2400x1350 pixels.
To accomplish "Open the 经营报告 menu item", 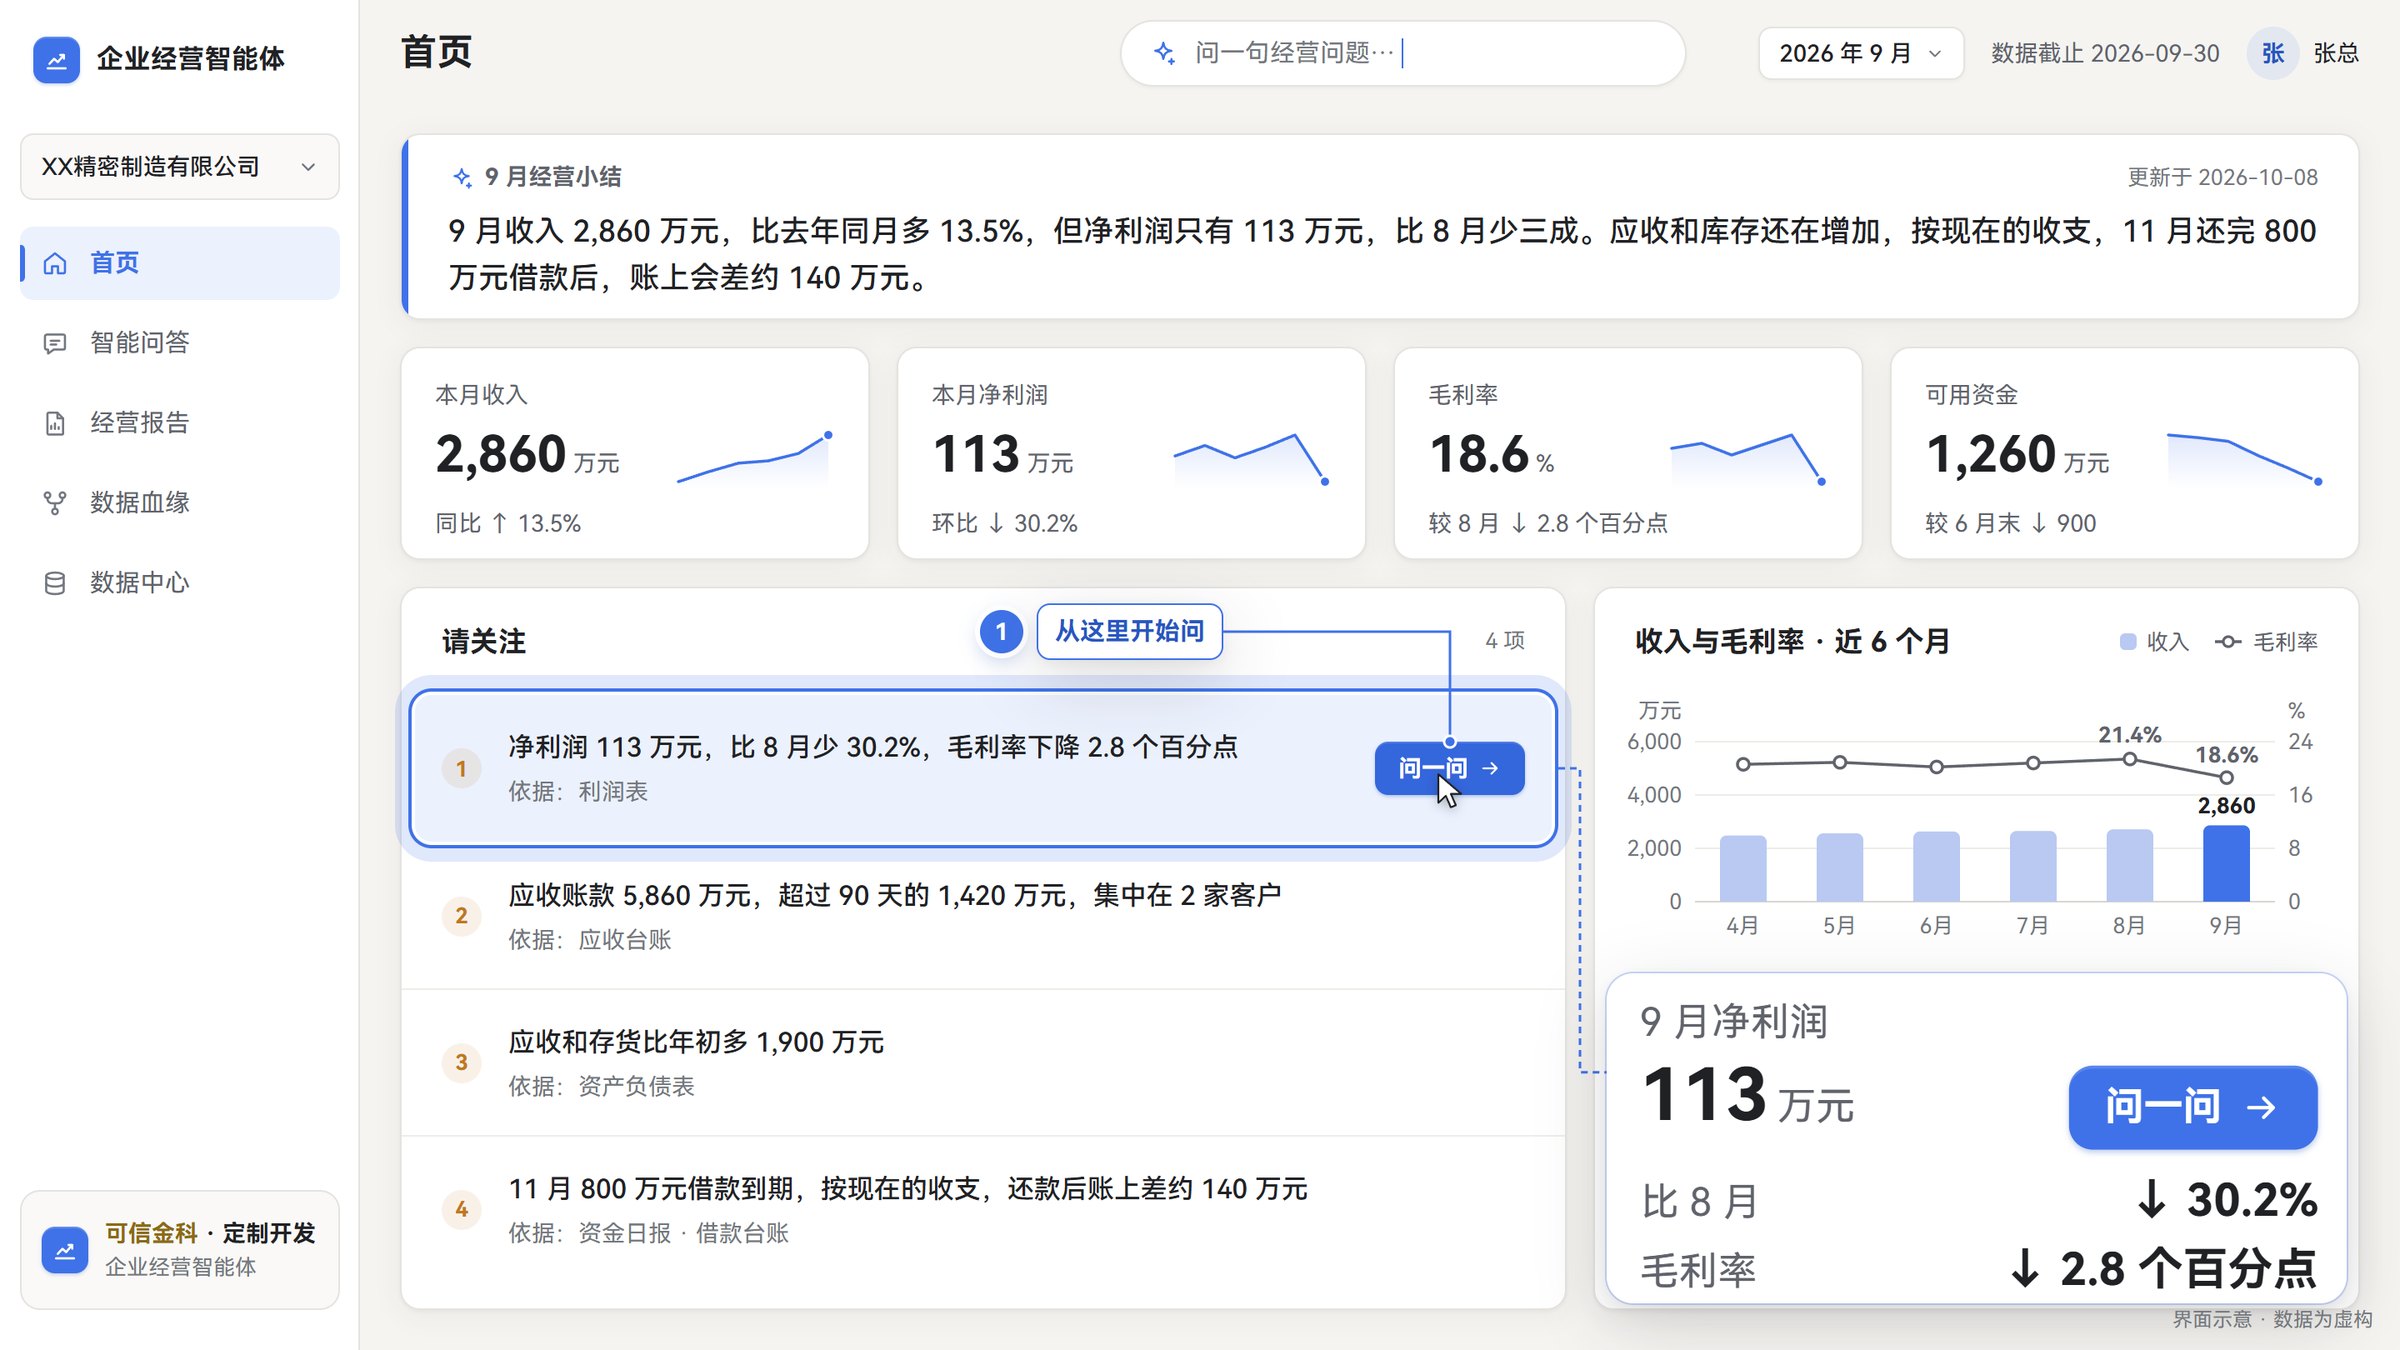I will pos(180,423).
